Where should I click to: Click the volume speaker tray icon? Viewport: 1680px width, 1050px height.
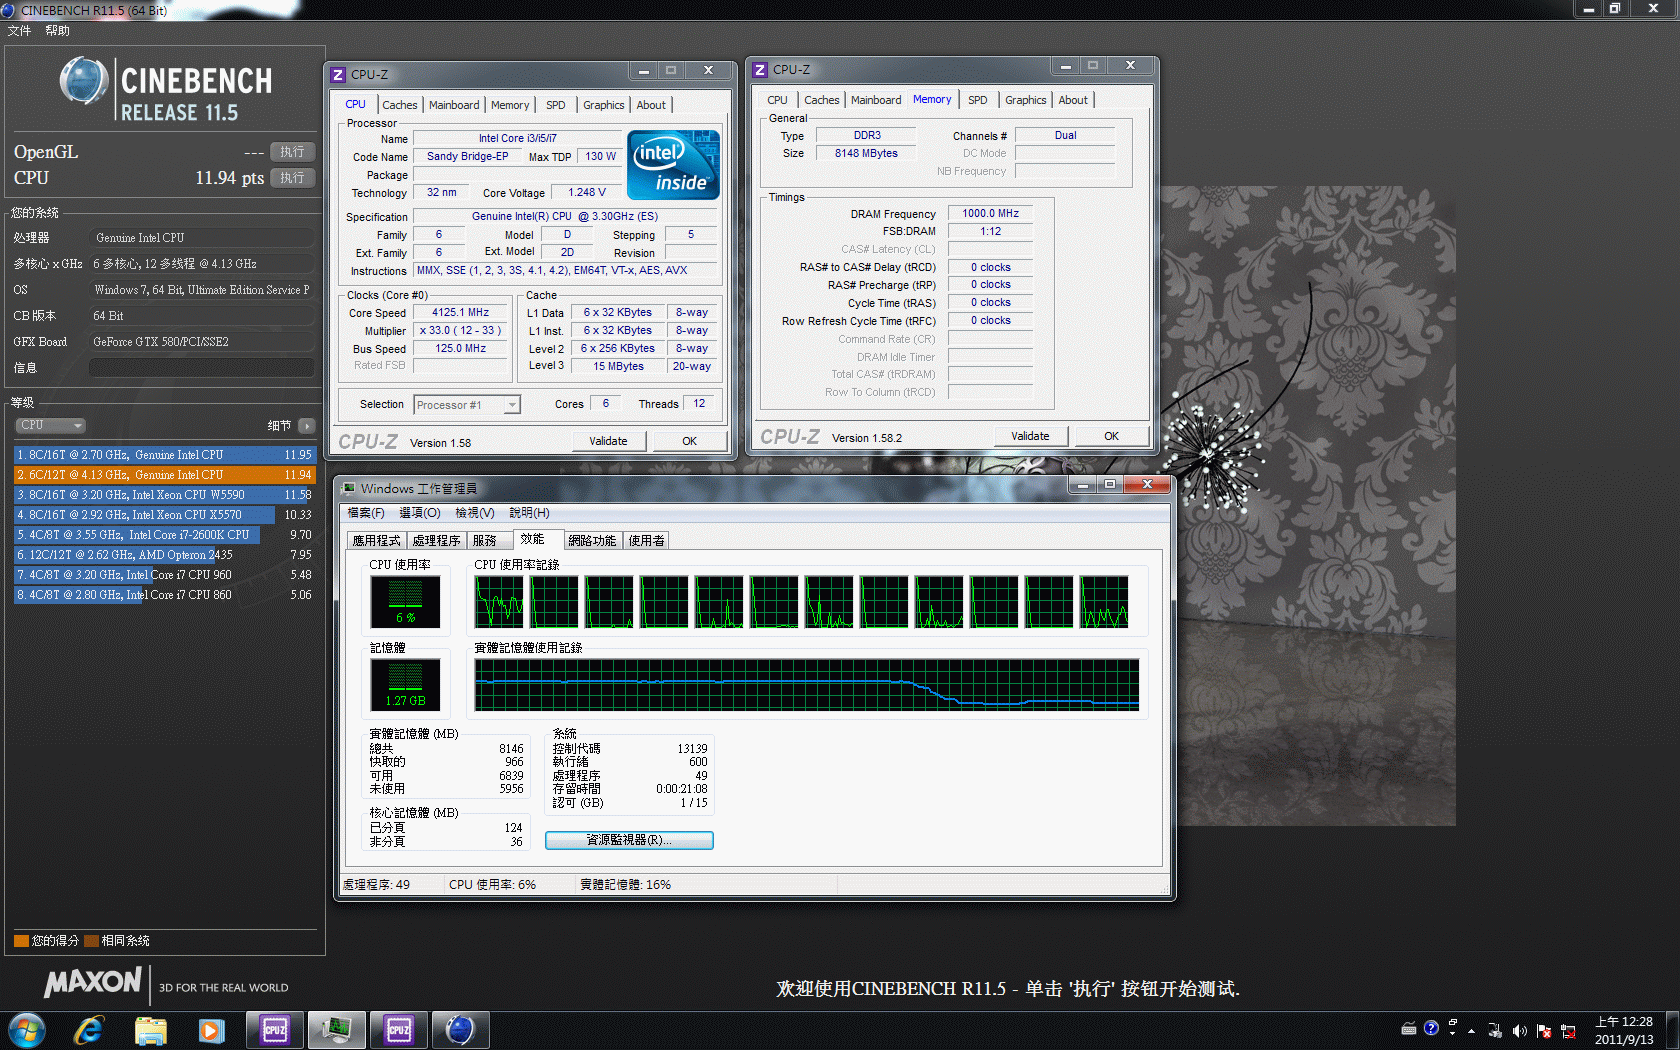coord(1520,1030)
